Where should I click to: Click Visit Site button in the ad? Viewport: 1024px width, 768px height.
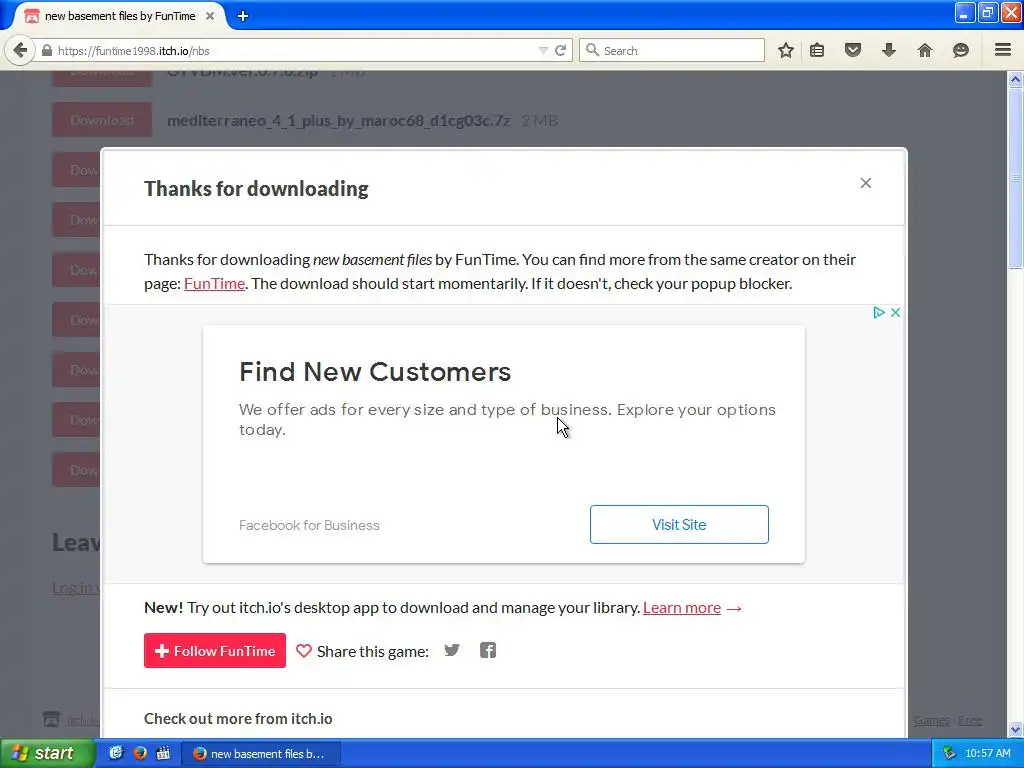[x=679, y=524]
